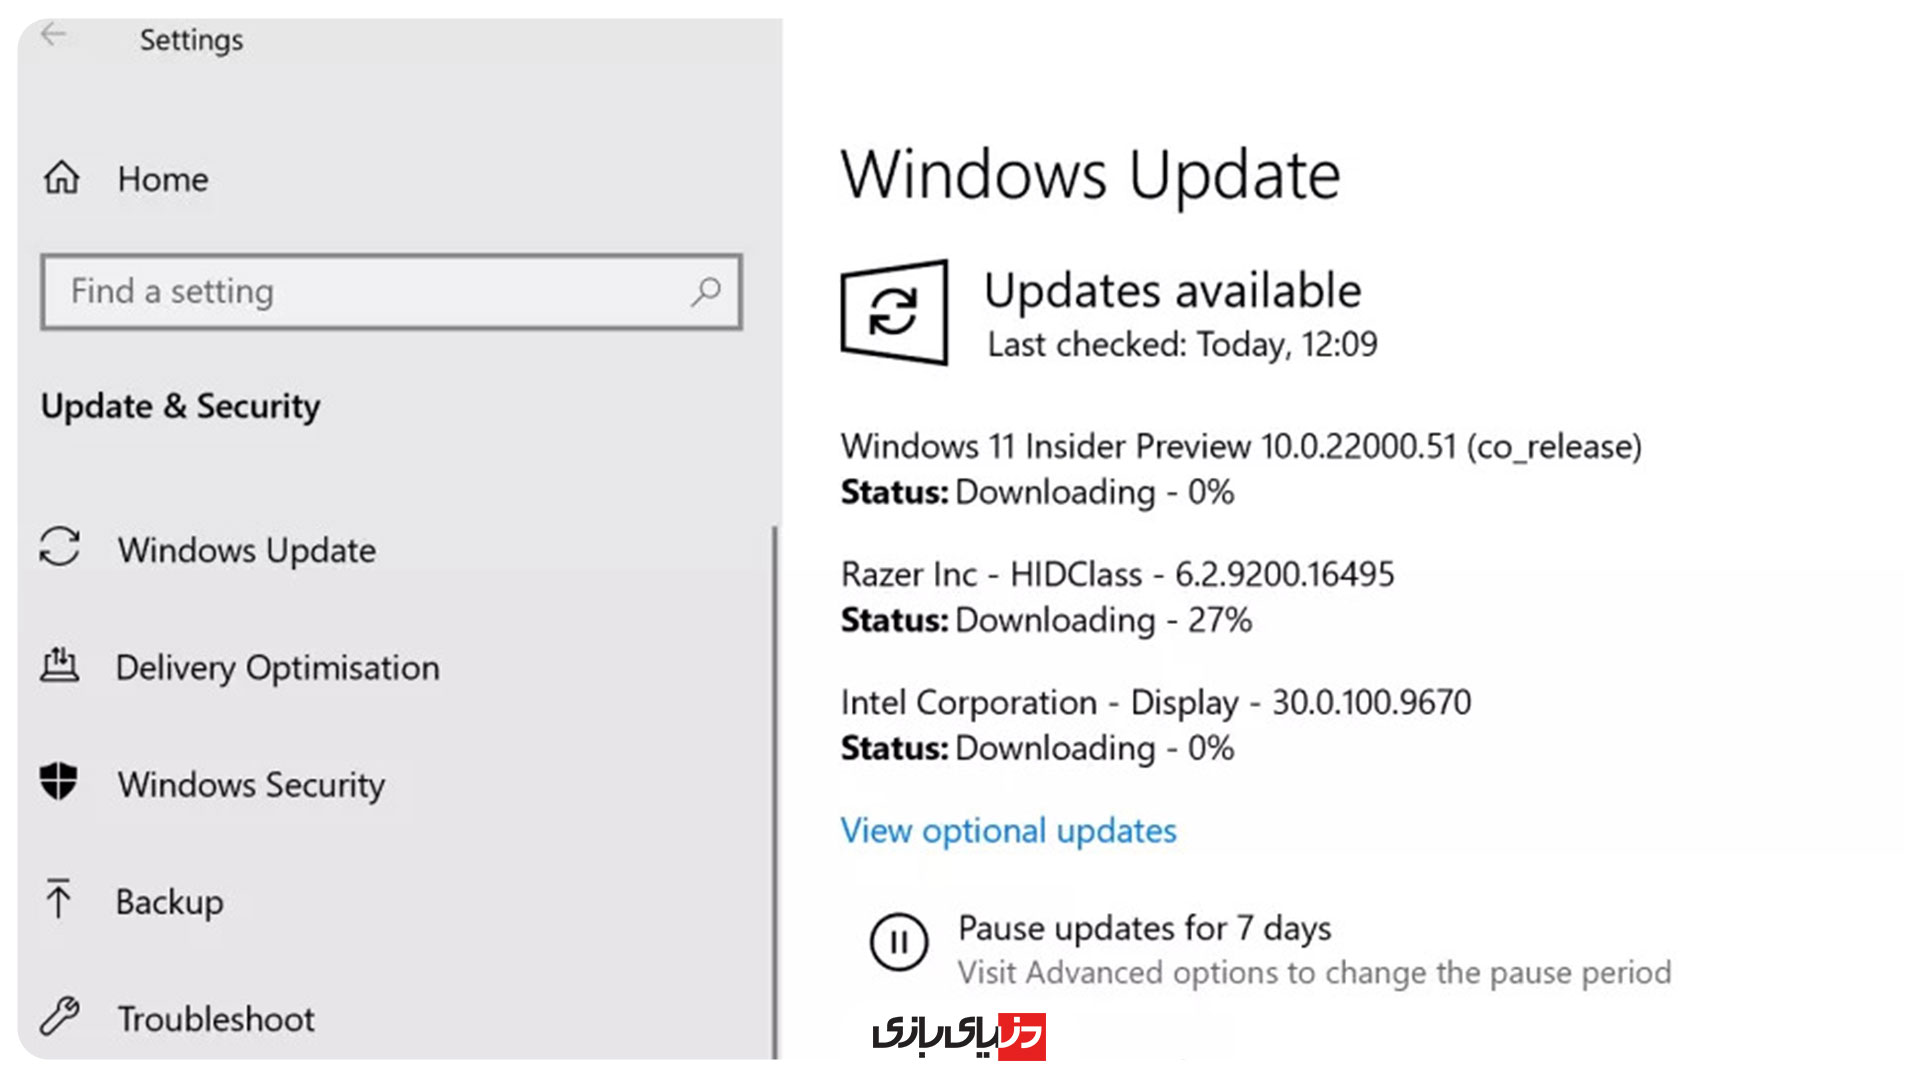Click the Windows Security shield icon
Screen dimensions: 1920x1080
click(59, 782)
